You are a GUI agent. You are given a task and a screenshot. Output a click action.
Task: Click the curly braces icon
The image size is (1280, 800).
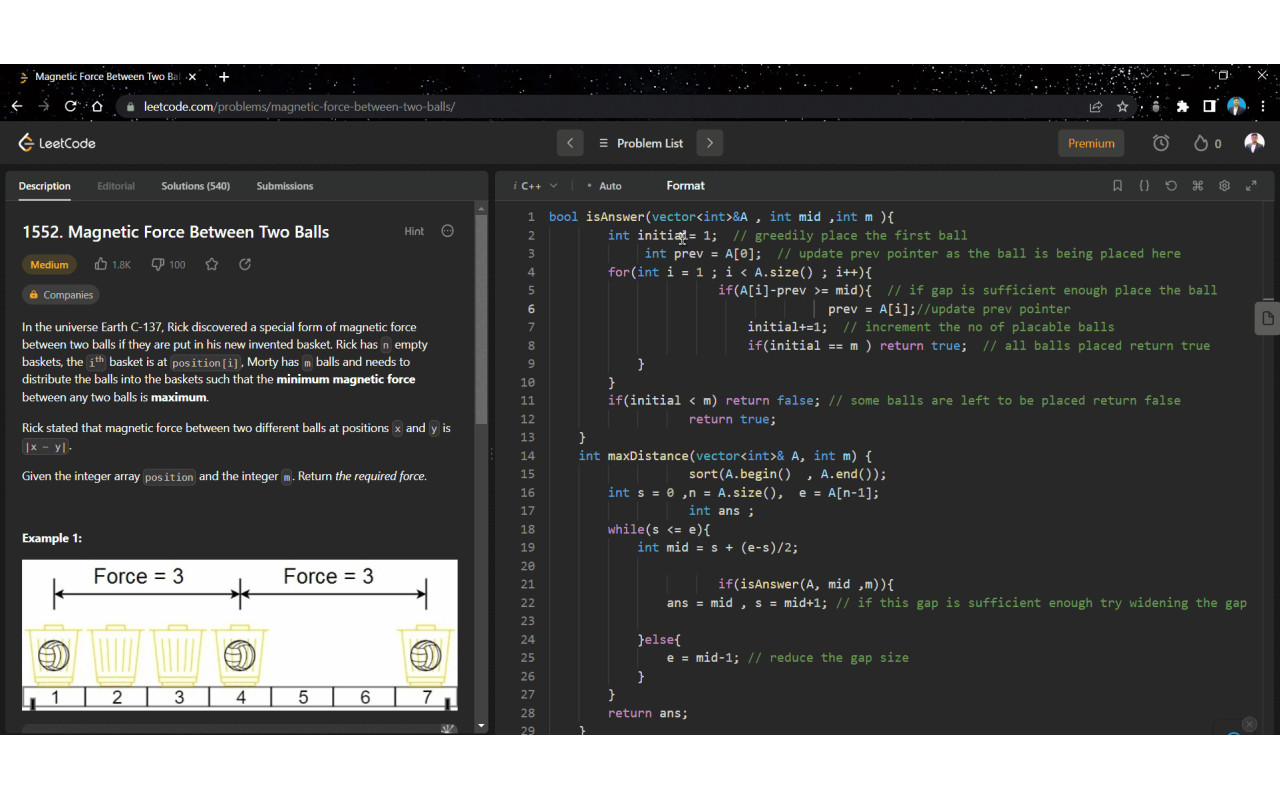1144,186
